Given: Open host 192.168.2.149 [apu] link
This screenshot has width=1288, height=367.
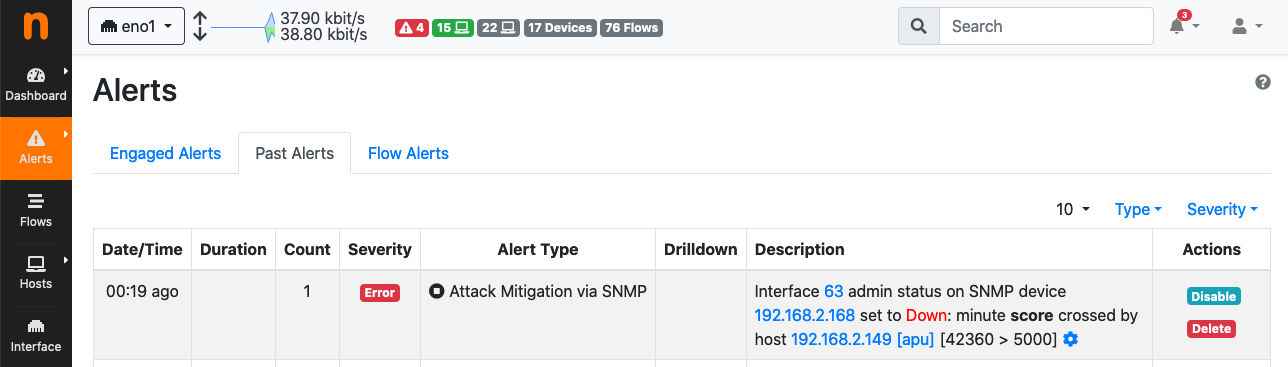Looking at the screenshot, I should (x=862, y=340).
